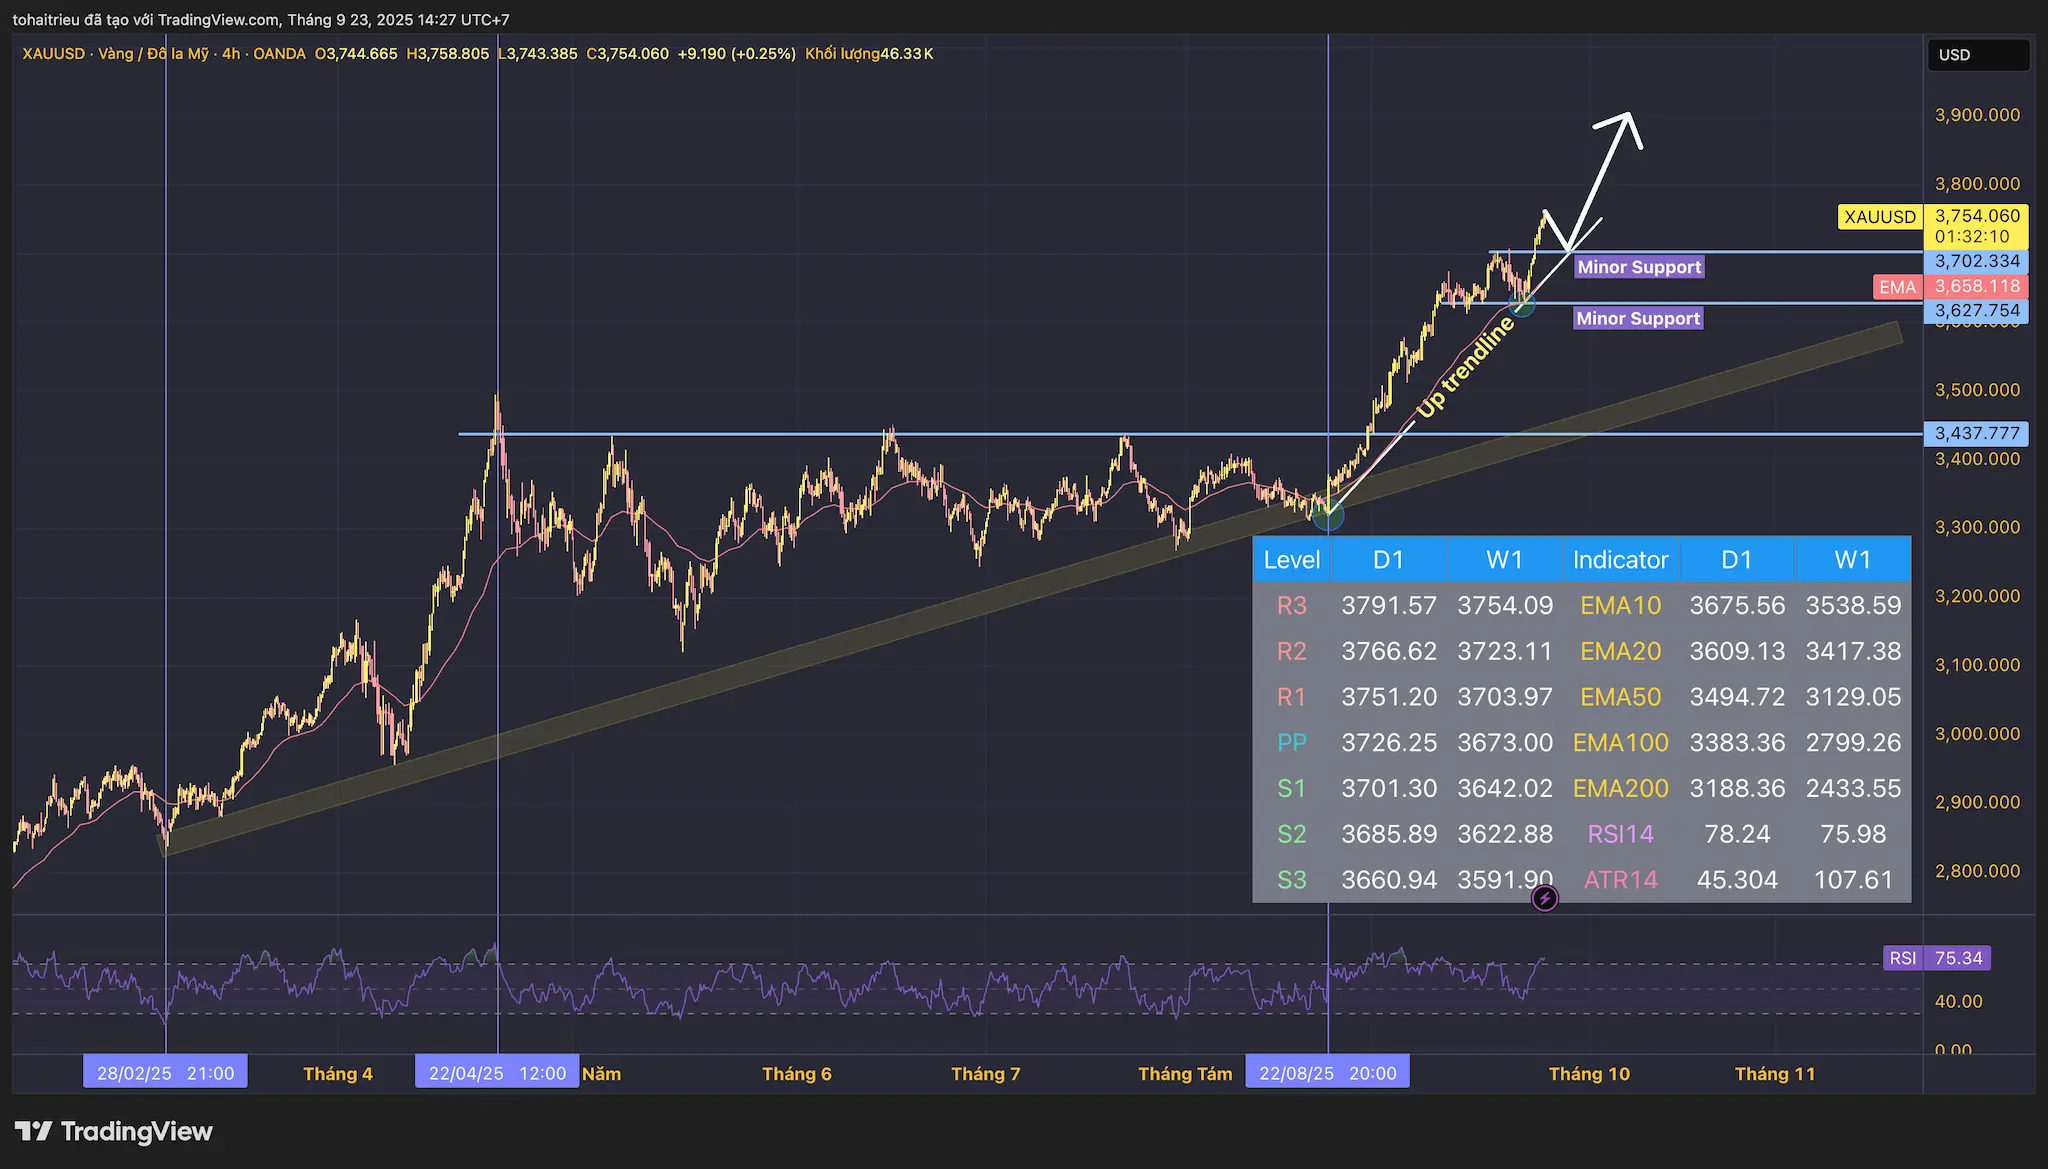Click the Indicator column header in table
The image size is (2048, 1169).
click(x=1620, y=560)
